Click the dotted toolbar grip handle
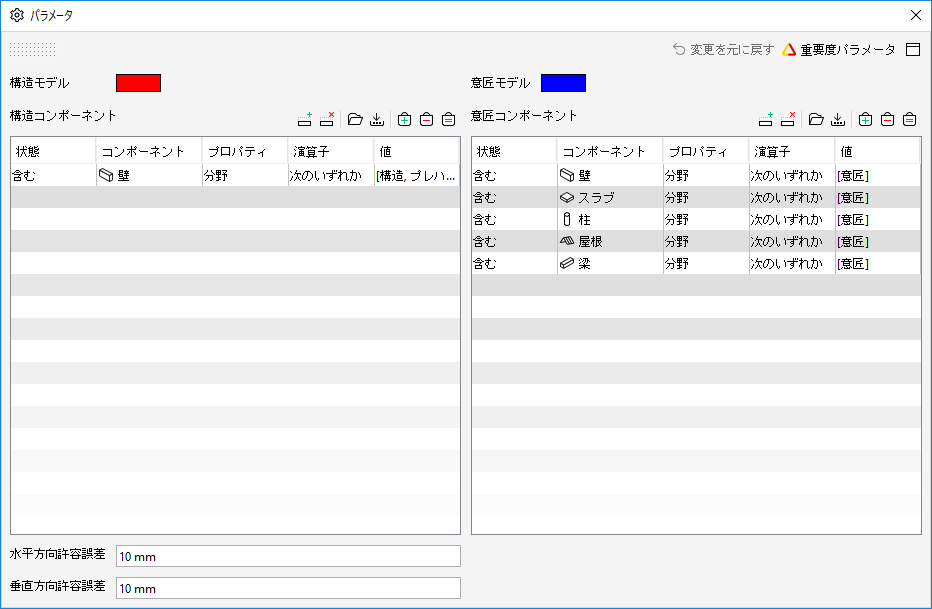 [33, 49]
